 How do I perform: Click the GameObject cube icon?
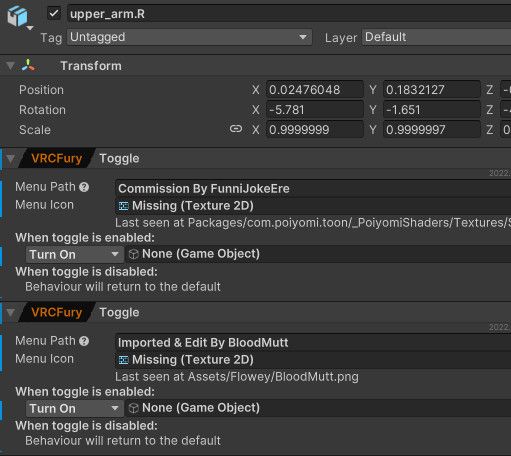click(17, 16)
